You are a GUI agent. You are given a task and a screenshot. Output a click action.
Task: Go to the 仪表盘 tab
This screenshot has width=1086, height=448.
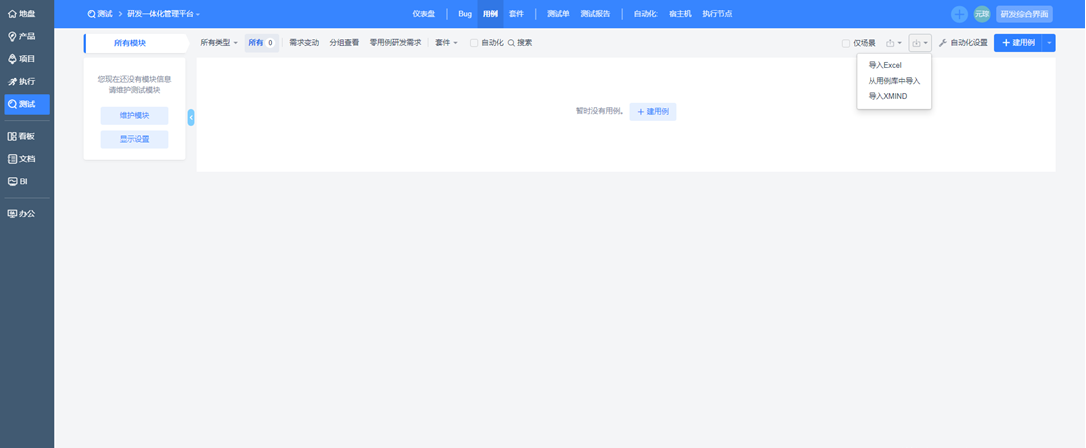[x=424, y=14]
